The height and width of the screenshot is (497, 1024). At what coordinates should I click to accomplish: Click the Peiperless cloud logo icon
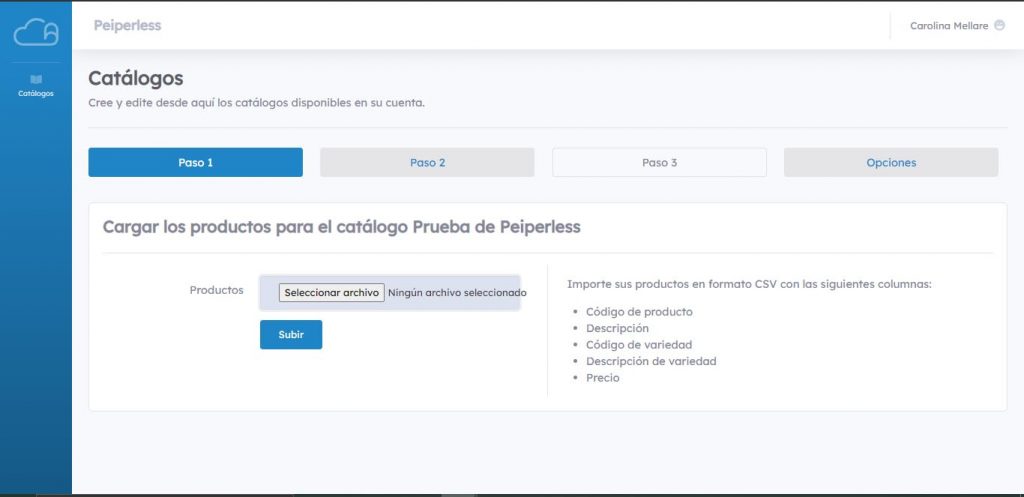tap(36, 31)
